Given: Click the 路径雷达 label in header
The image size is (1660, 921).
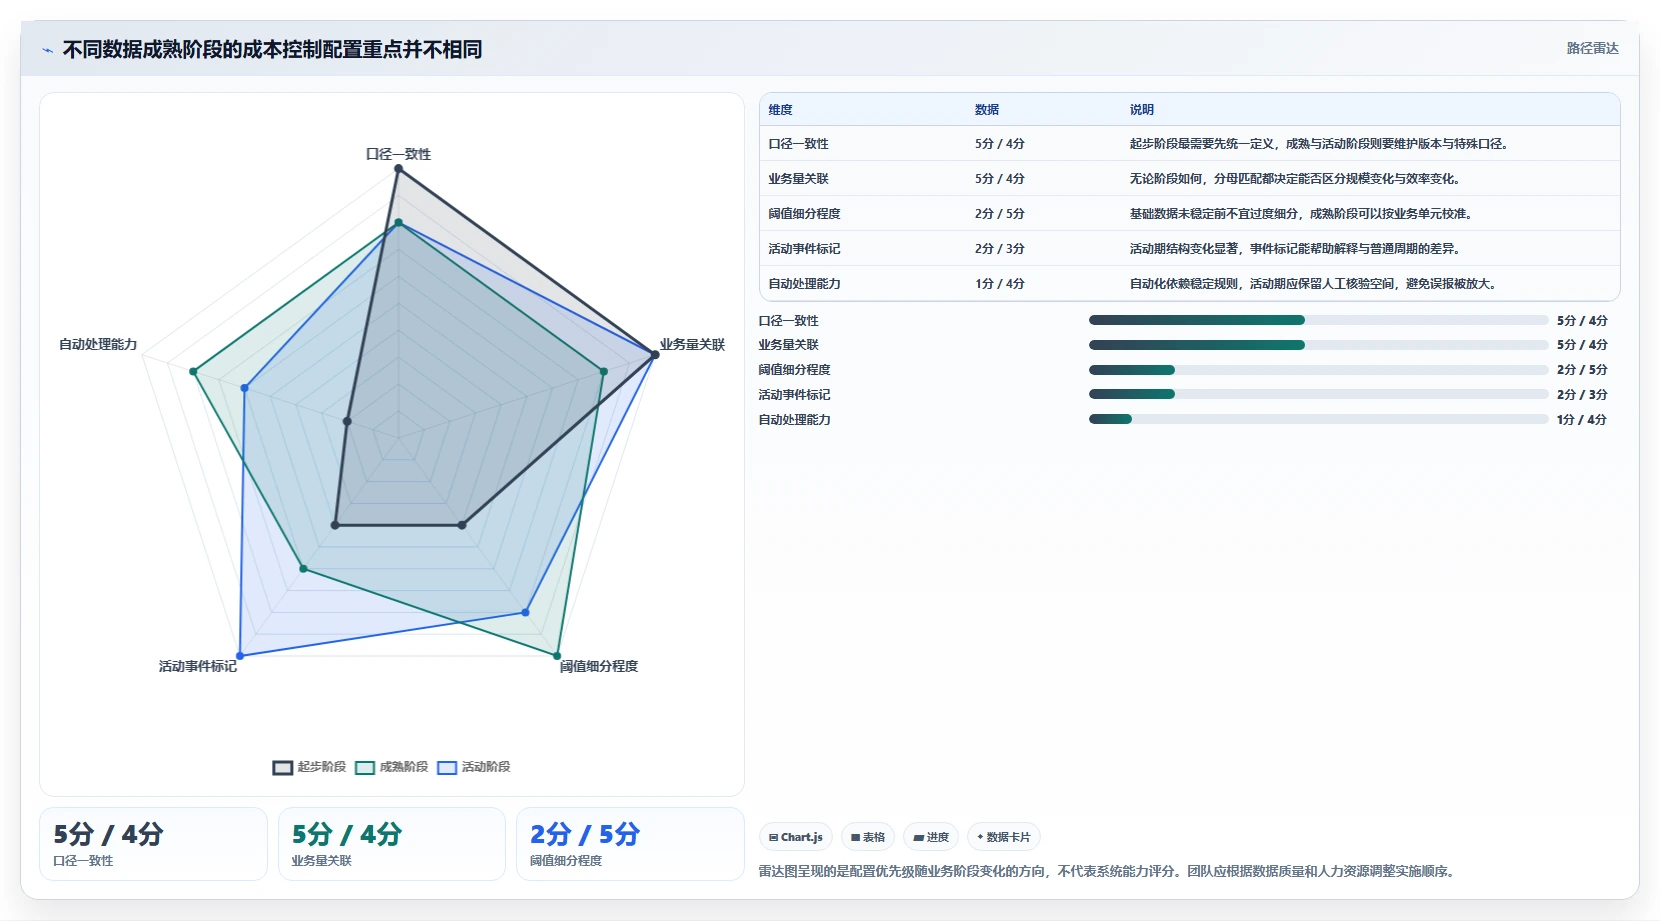Looking at the screenshot, I should point(1592,48).
